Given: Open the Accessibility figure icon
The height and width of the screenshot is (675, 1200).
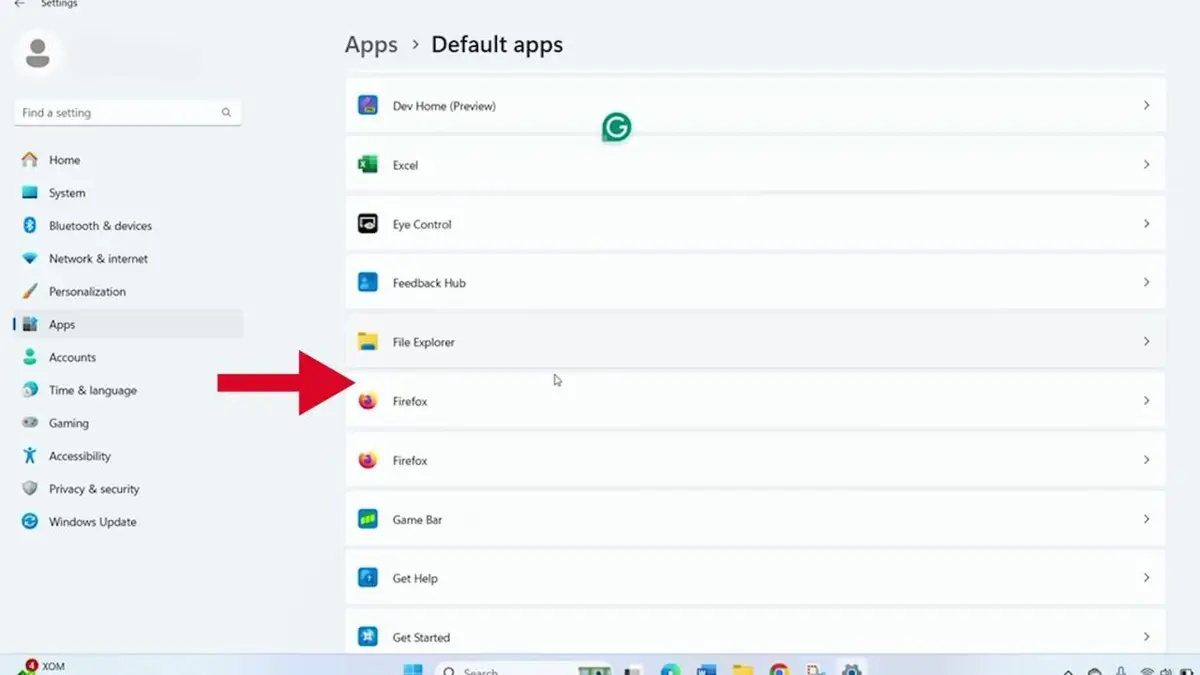Looking at the screenshot, I should click(30, 456).
